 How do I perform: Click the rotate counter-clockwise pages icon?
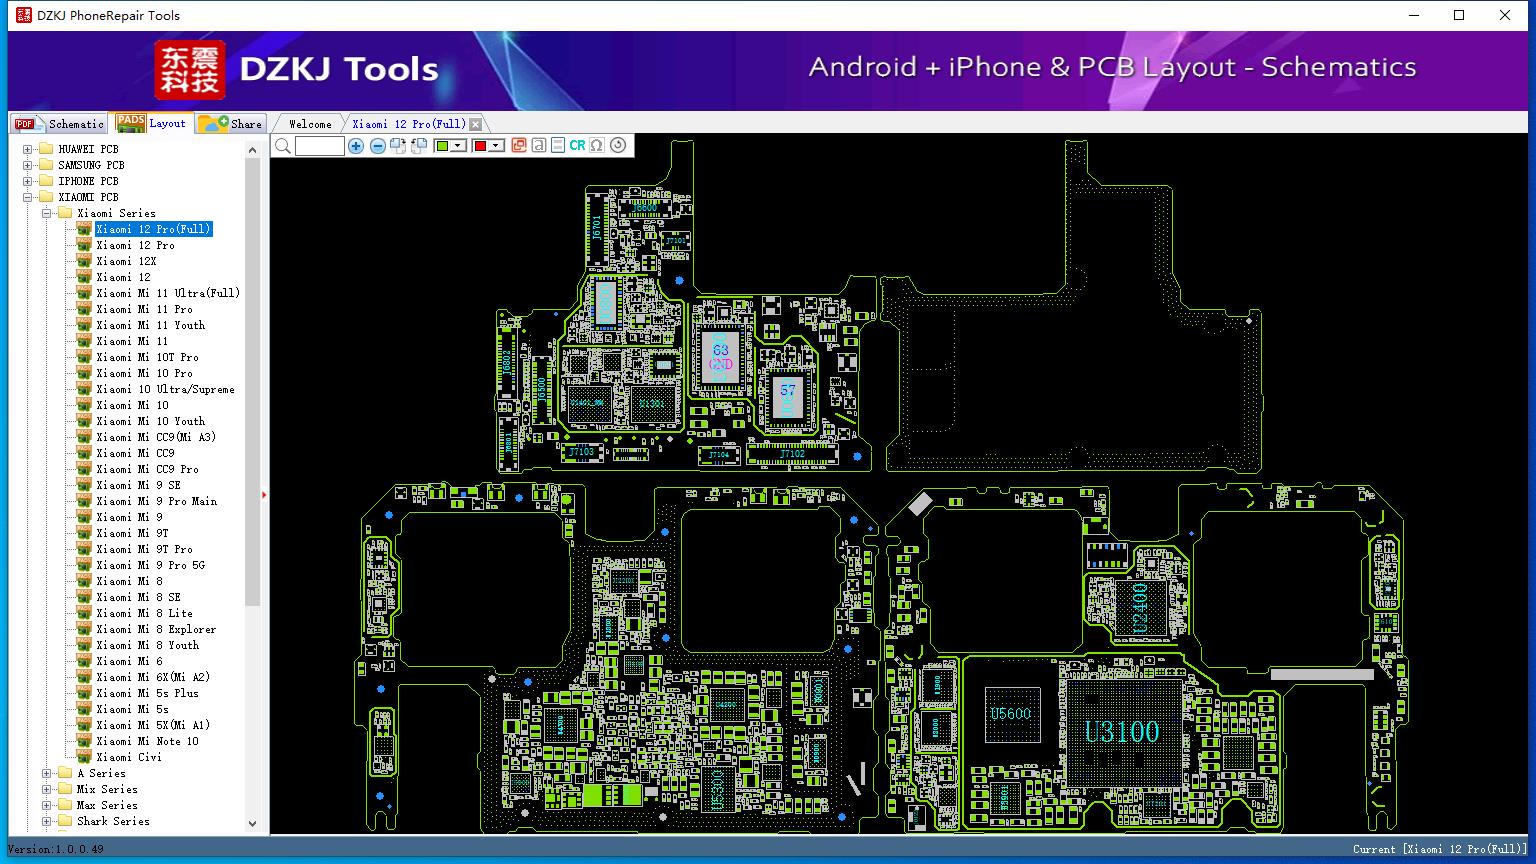419,146
